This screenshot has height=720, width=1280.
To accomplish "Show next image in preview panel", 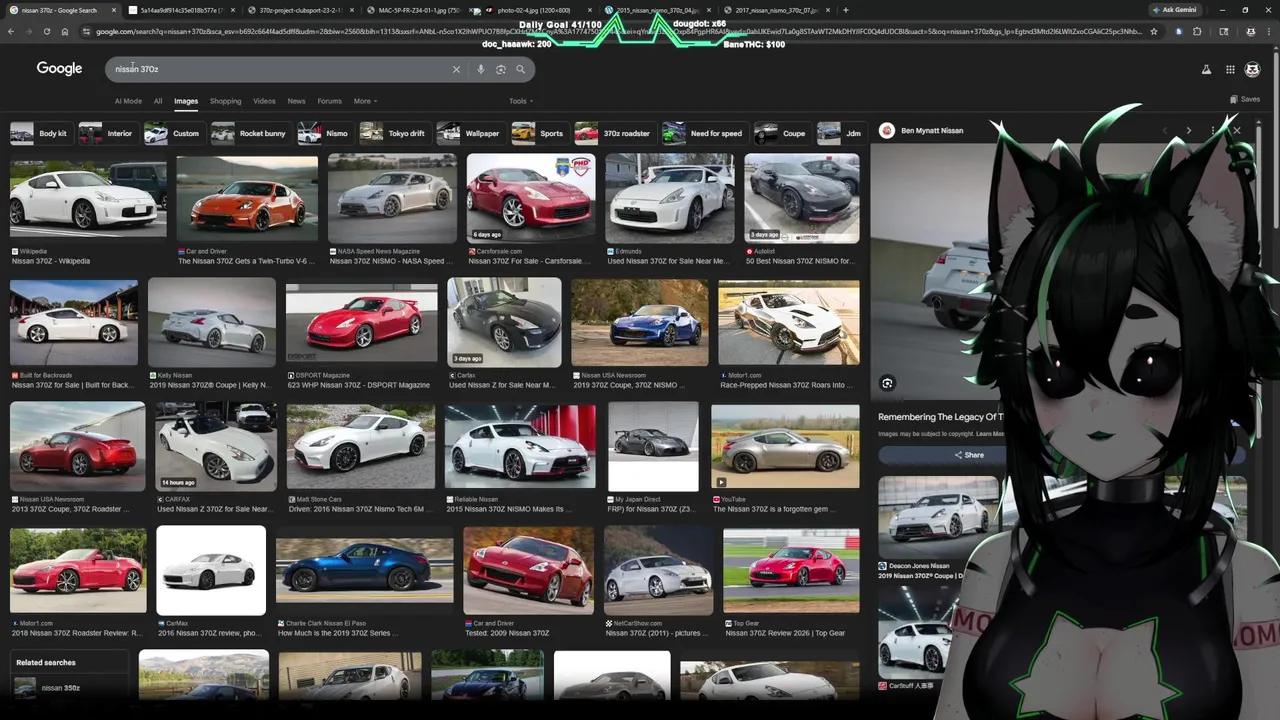I will (1188, 130).
